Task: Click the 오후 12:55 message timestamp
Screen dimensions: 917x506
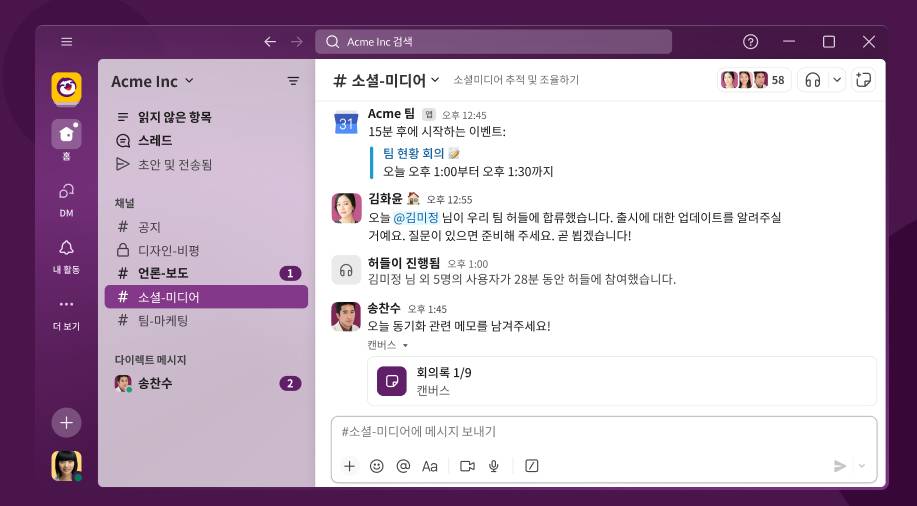Action: [449, 200]
